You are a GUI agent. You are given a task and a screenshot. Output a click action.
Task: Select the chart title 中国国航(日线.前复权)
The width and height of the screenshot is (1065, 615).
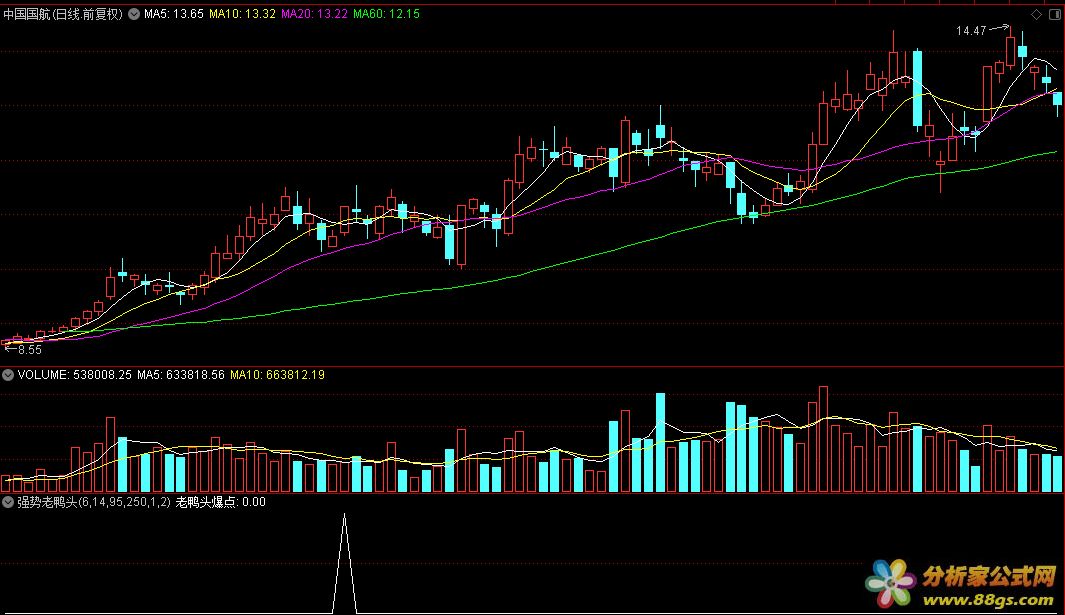point(63,14)
